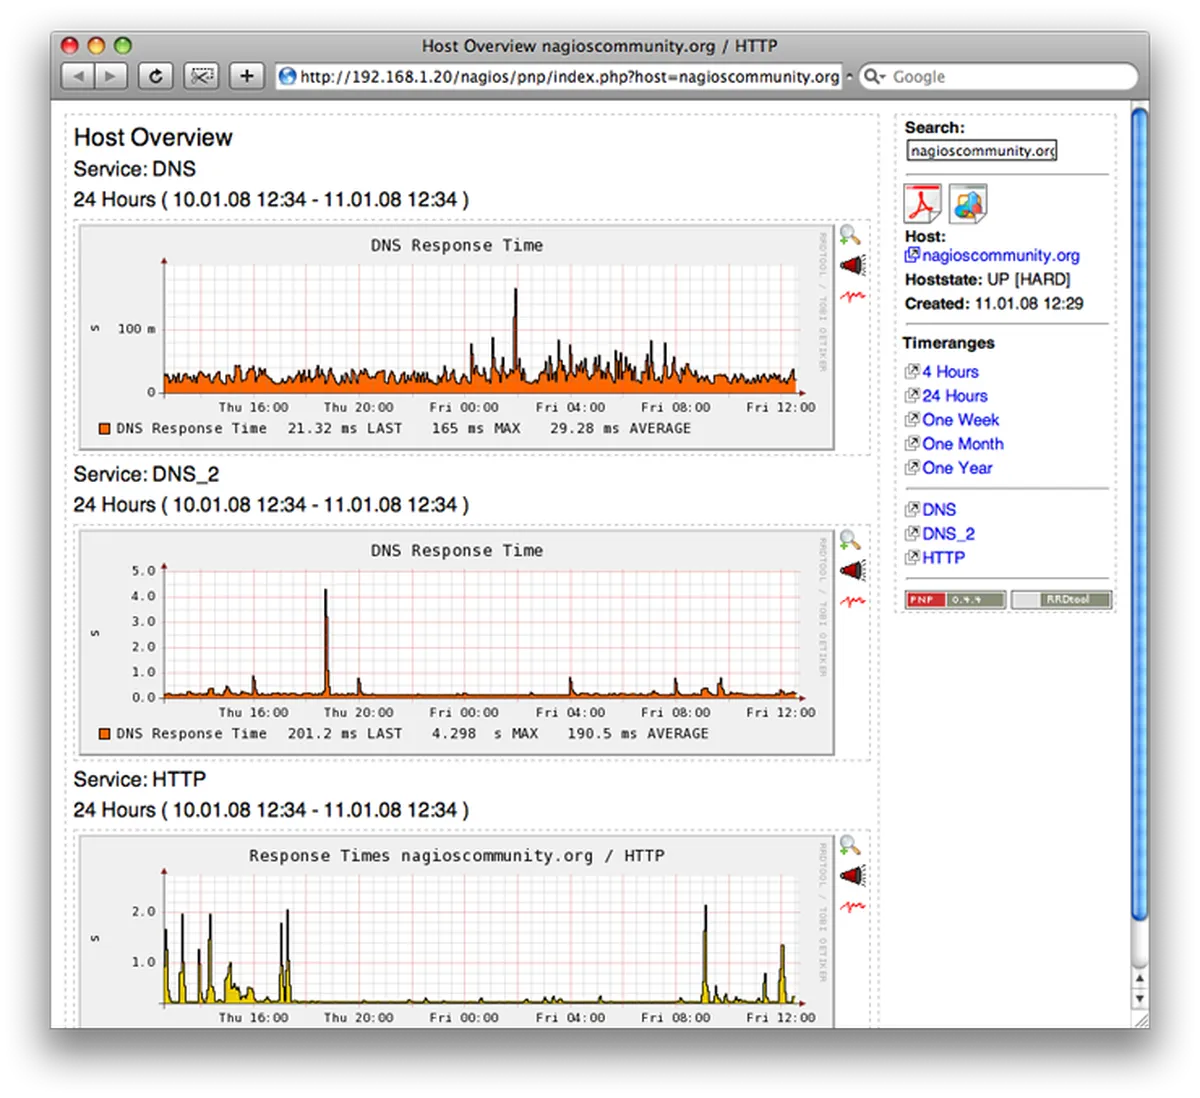Click the blue vertical scrollbar thumb
This screenshot has width=1200, height=1098.
1139,513
